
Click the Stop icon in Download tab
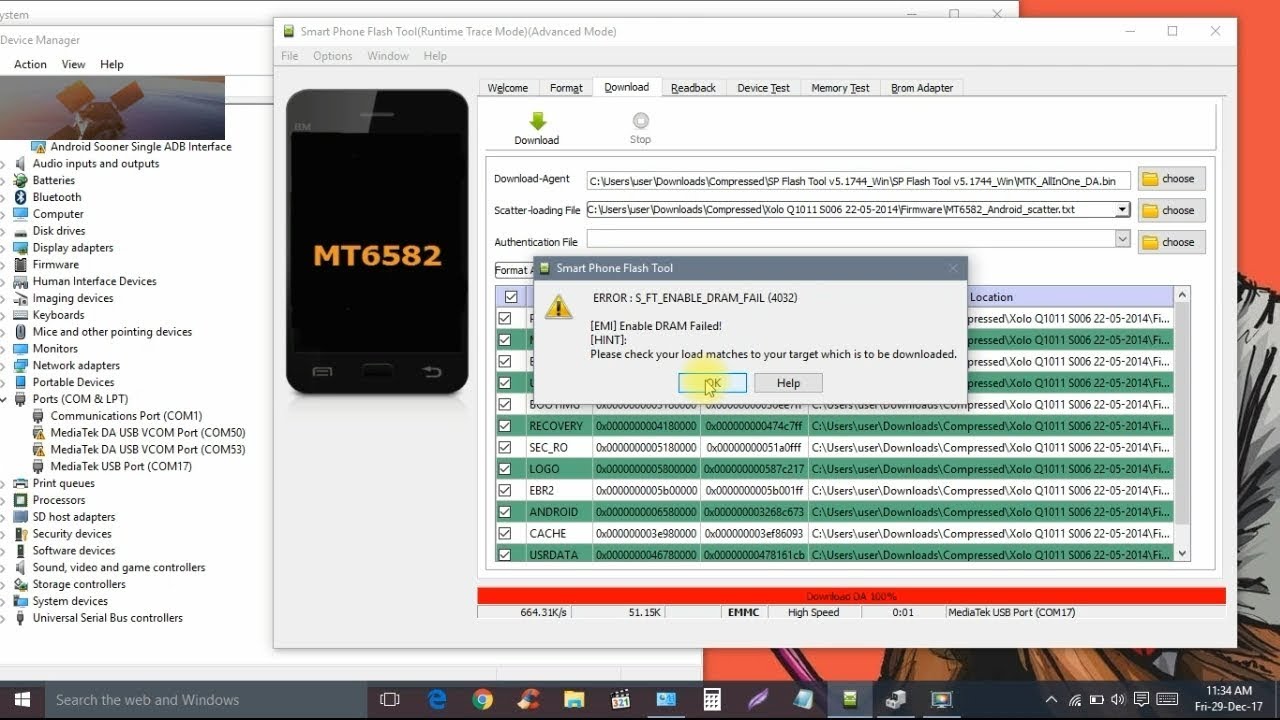640,121
